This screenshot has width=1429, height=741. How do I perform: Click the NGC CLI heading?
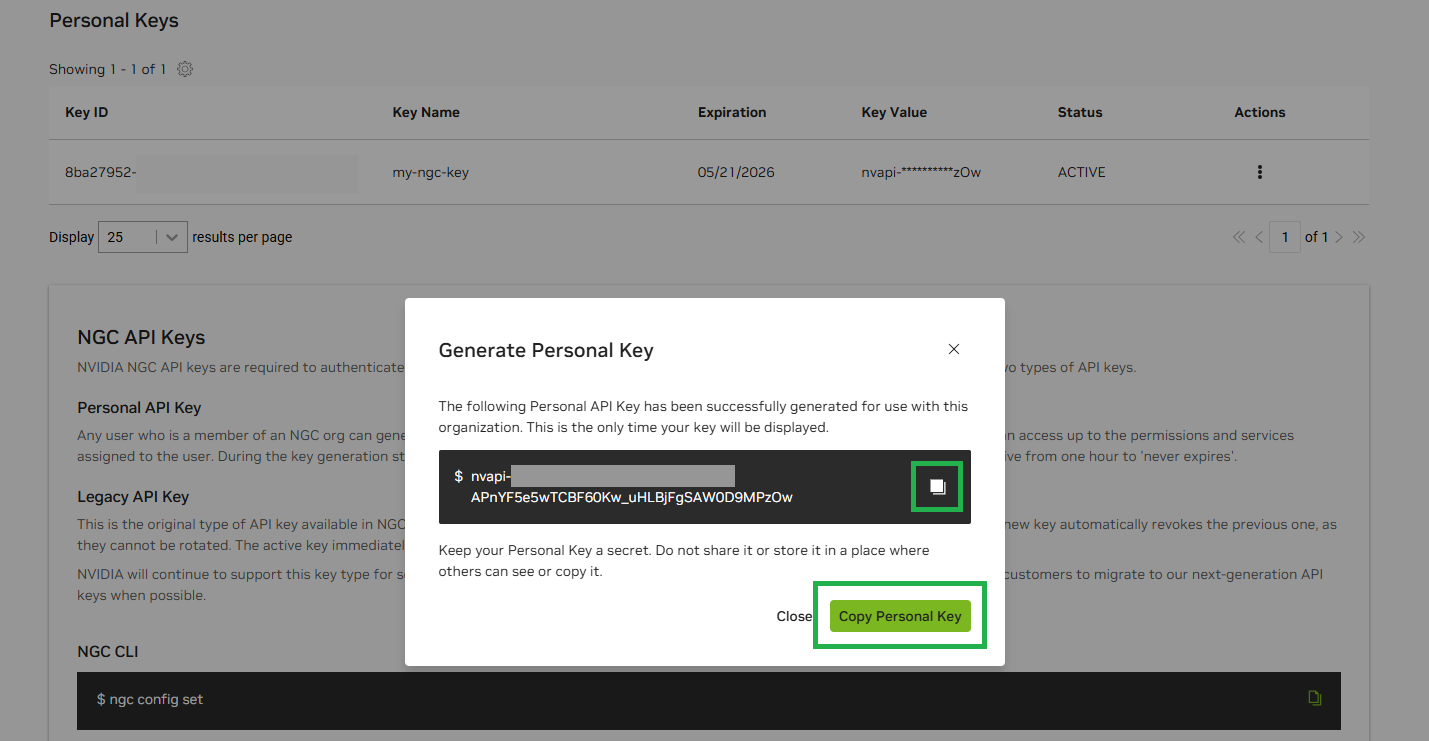(x=108, y=652)
